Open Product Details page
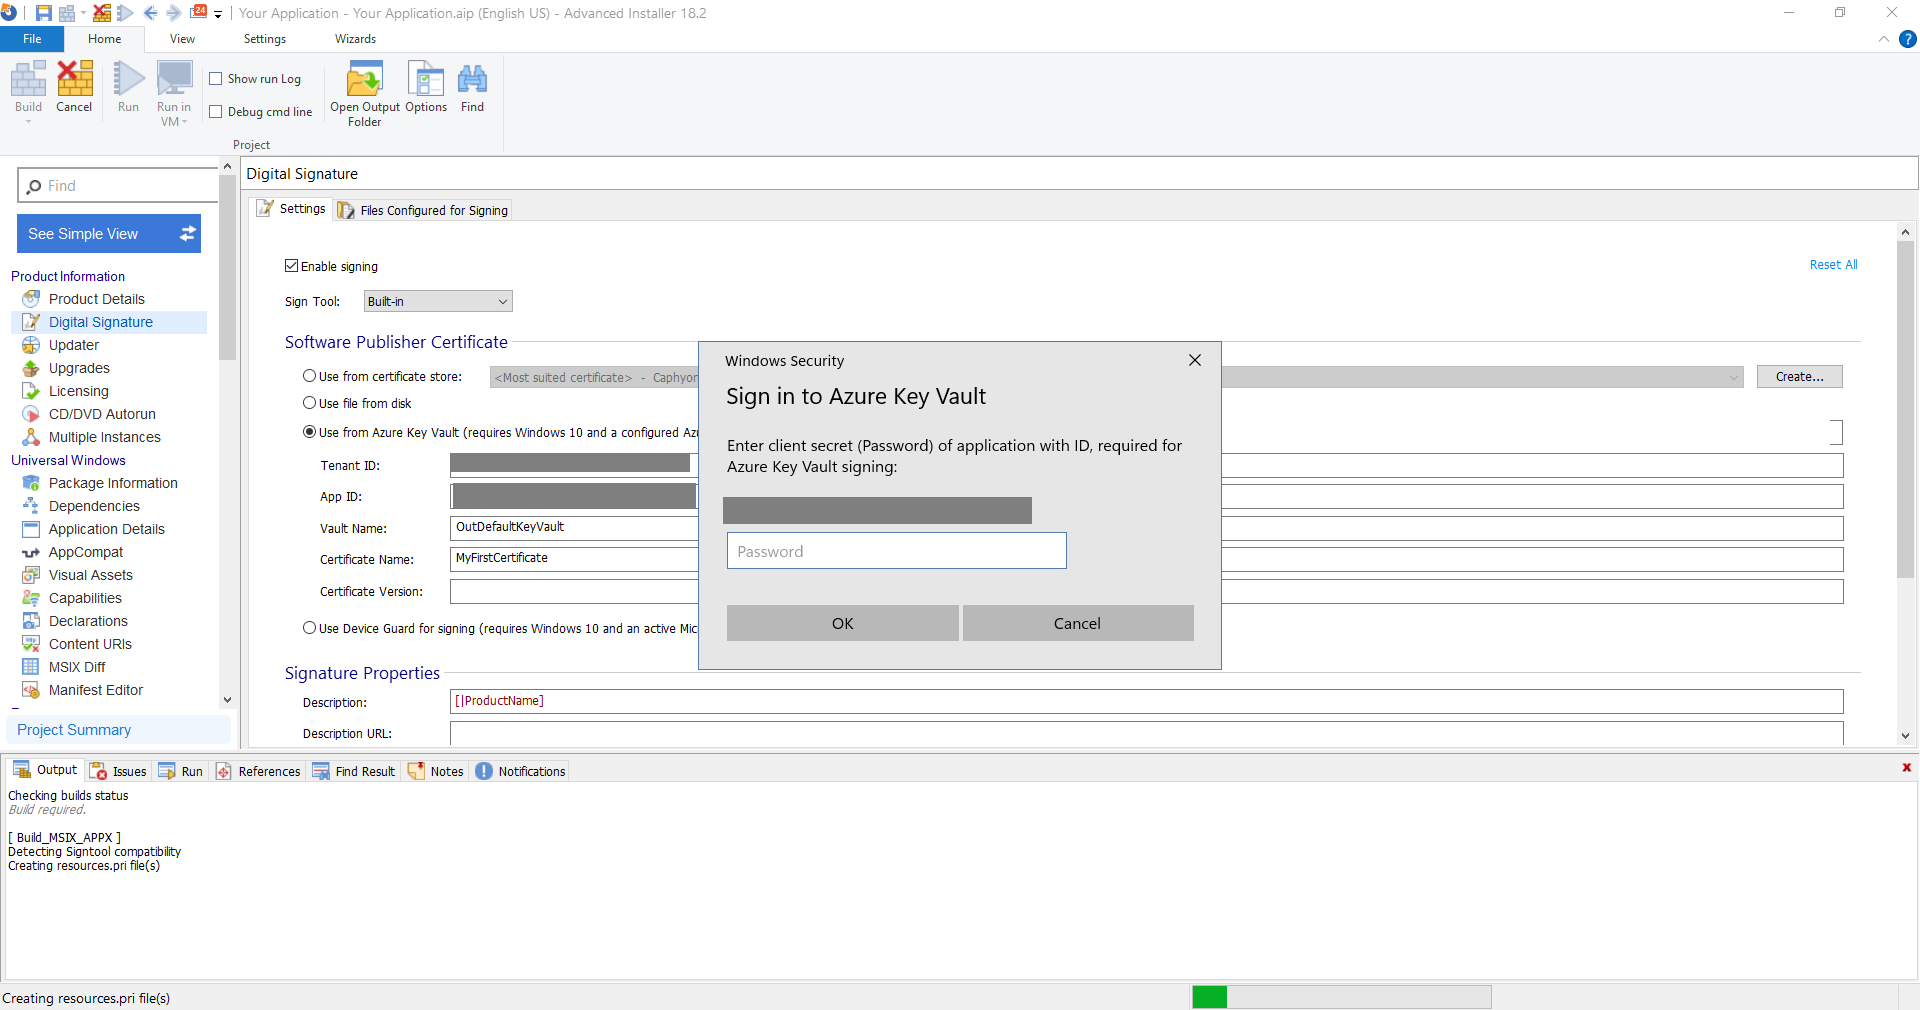This screenshot has width=1920, height=1010. 96,299
